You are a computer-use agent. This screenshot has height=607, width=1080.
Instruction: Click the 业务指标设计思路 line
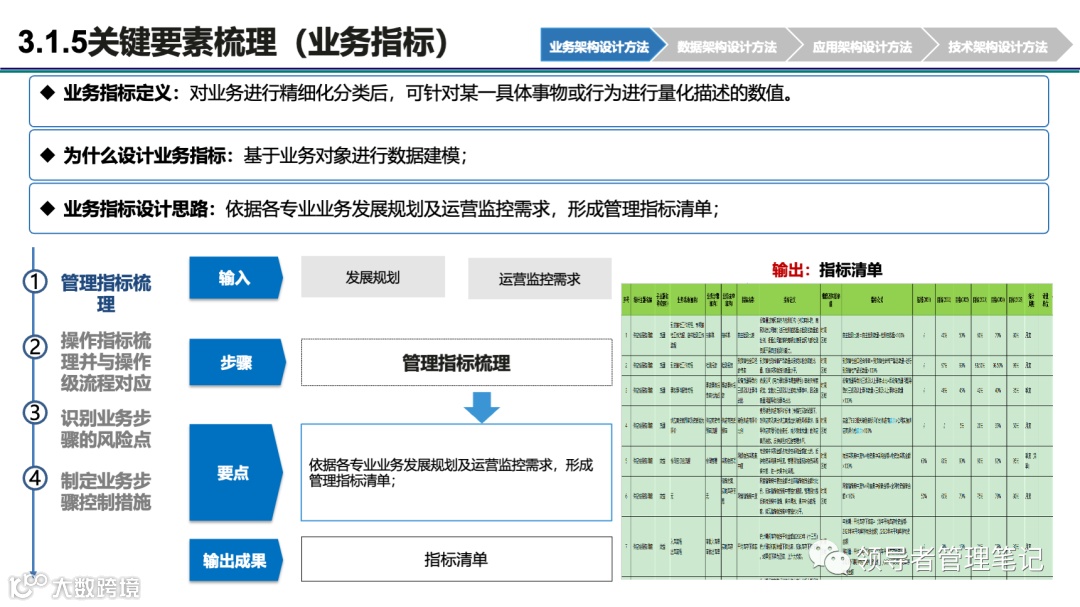[539, 208]
